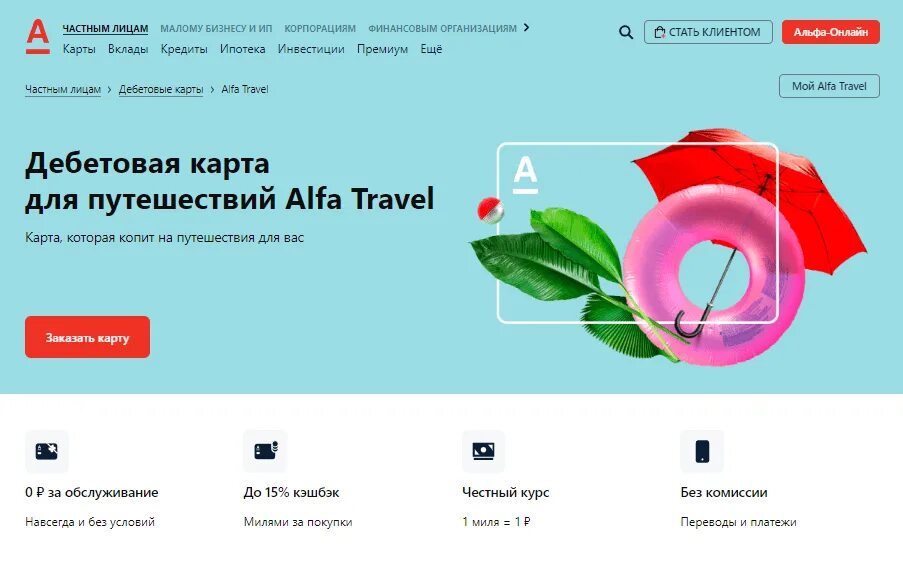This screenshot has height=570, width=903.
Task: Open Альфа-Онлайн login
Action: click(830, 32)
